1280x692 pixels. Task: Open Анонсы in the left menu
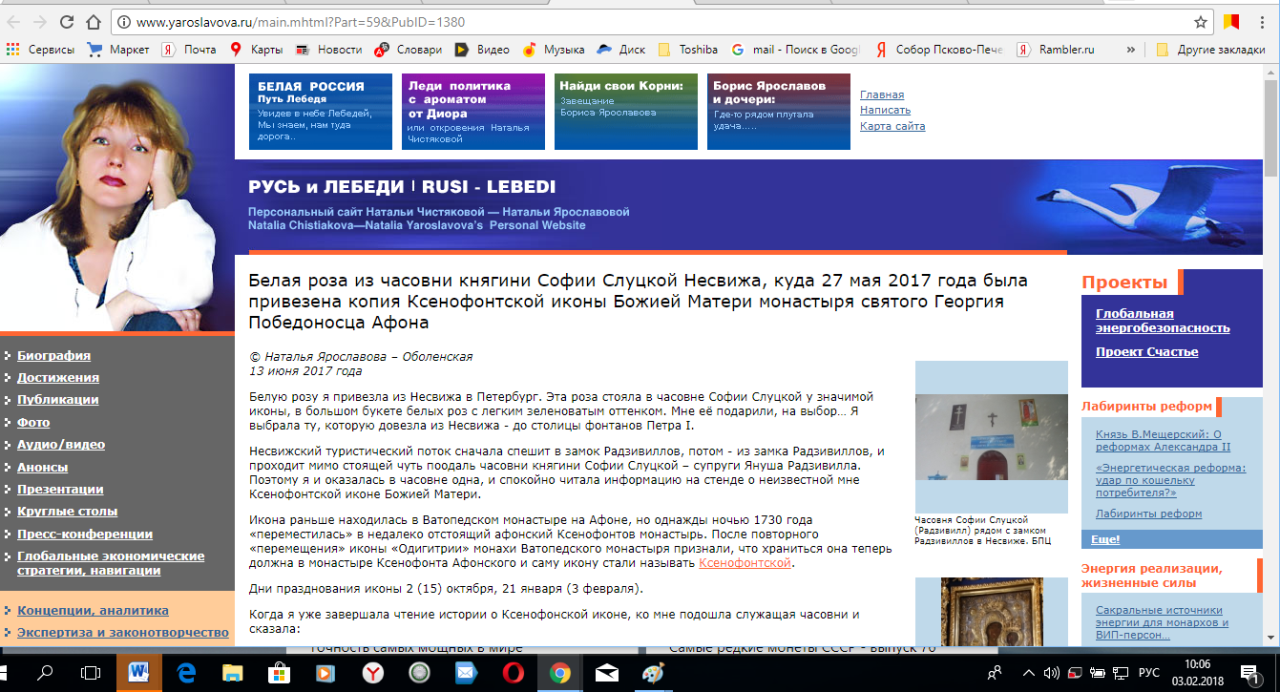pos(42,467)
